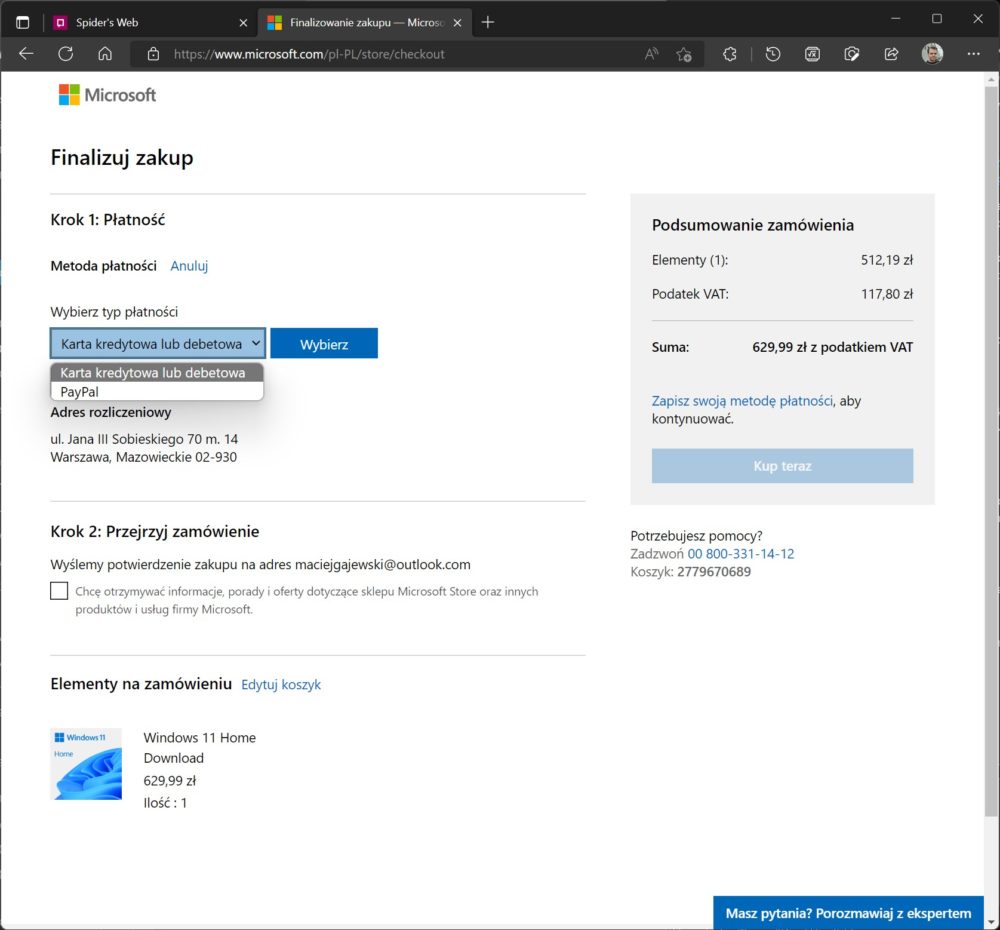Click the total 629,99 zł z podatkiem VAT
This screenshot has height=930, width=1000.
point(833,347)
